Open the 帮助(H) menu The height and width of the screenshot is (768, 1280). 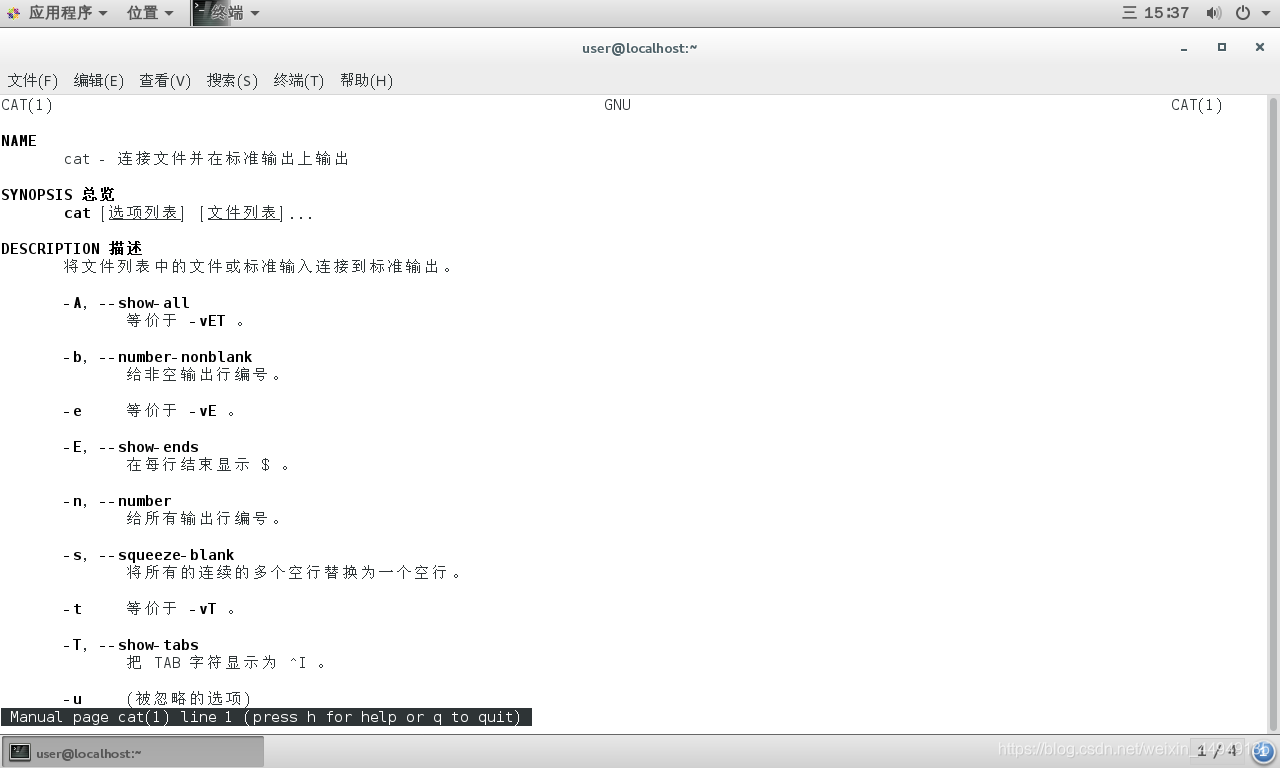(x=366, y=81)
